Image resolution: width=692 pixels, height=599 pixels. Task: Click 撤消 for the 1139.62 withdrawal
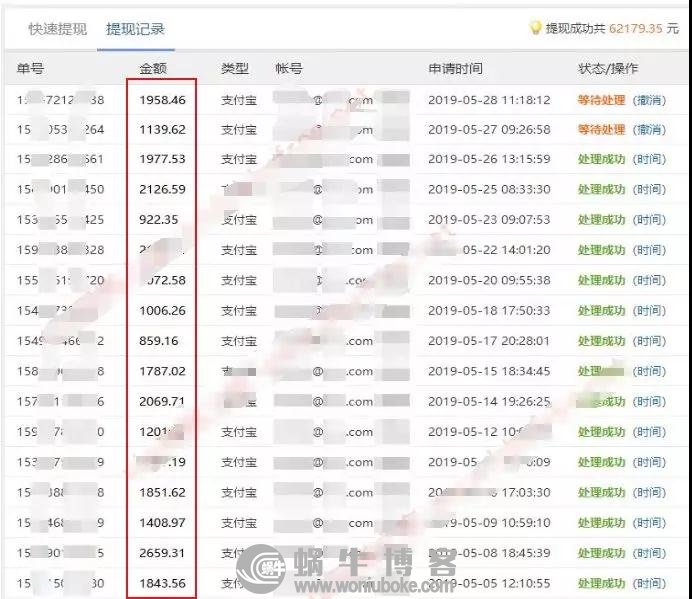(649, 130)
